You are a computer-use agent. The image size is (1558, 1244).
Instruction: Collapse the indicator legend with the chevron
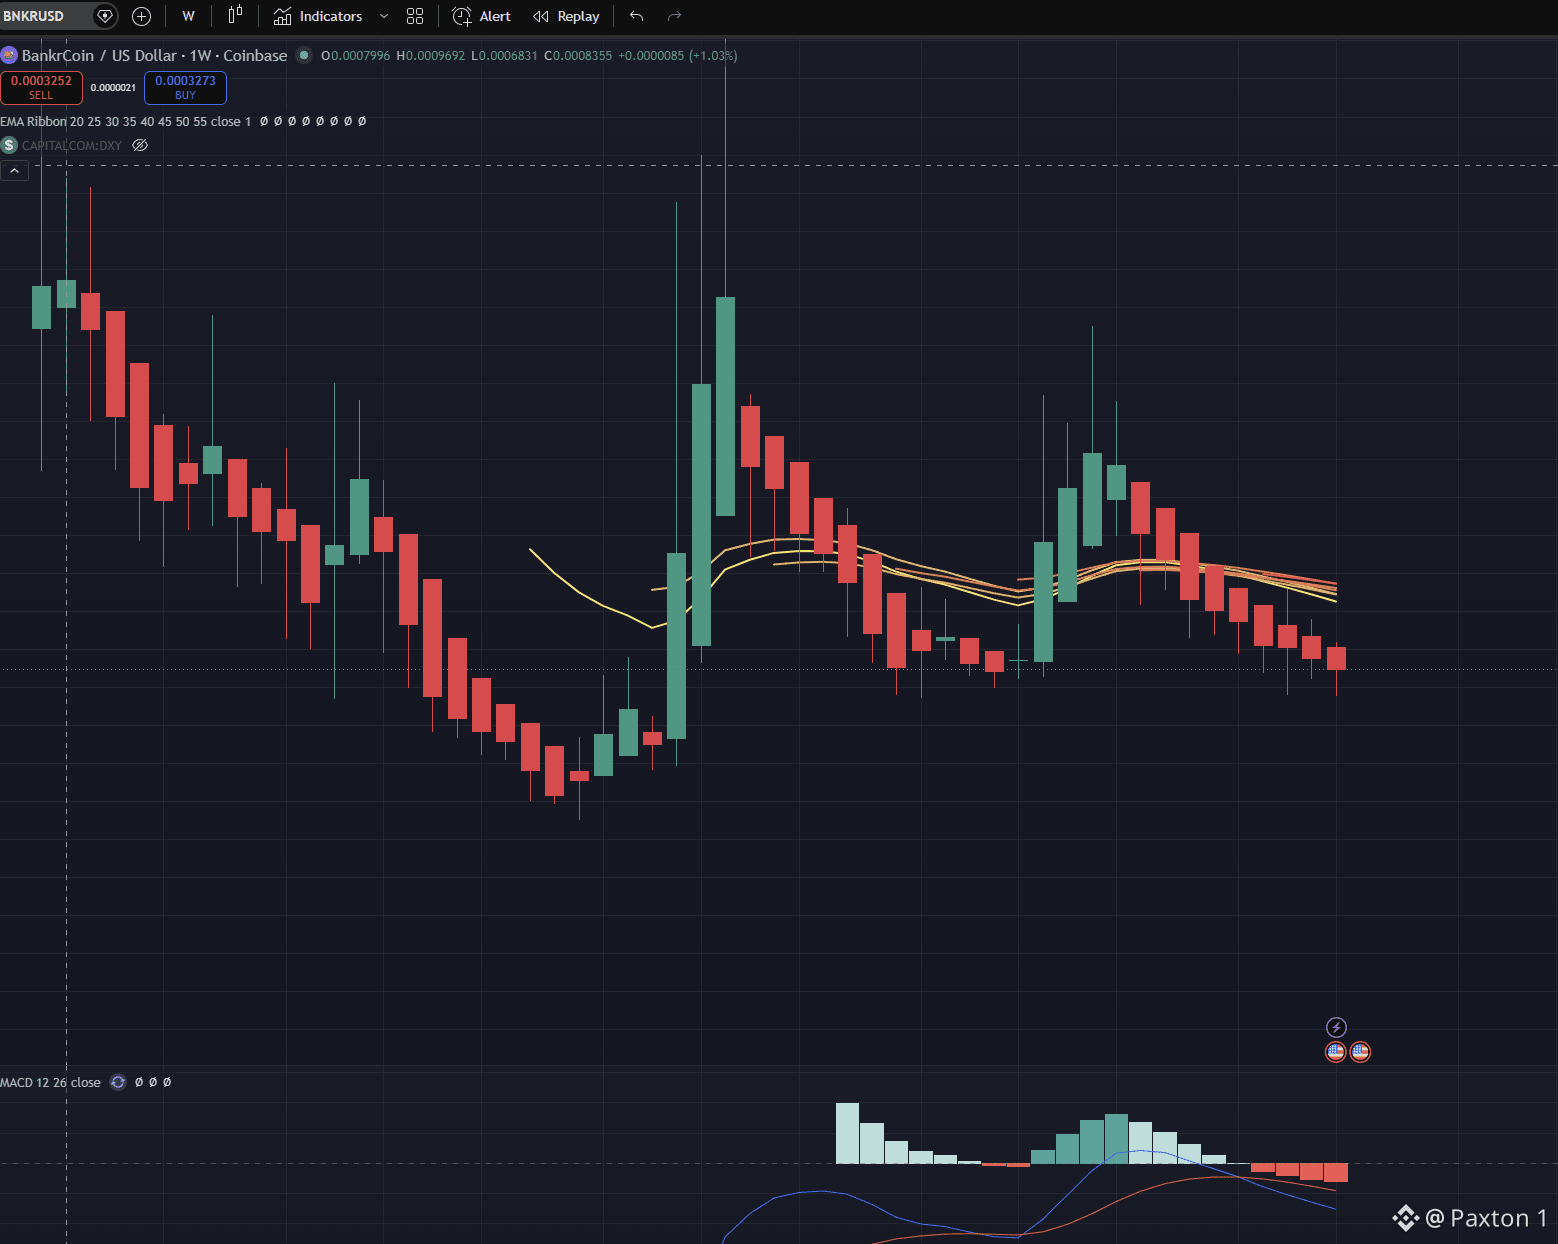[x=14, y=171]
